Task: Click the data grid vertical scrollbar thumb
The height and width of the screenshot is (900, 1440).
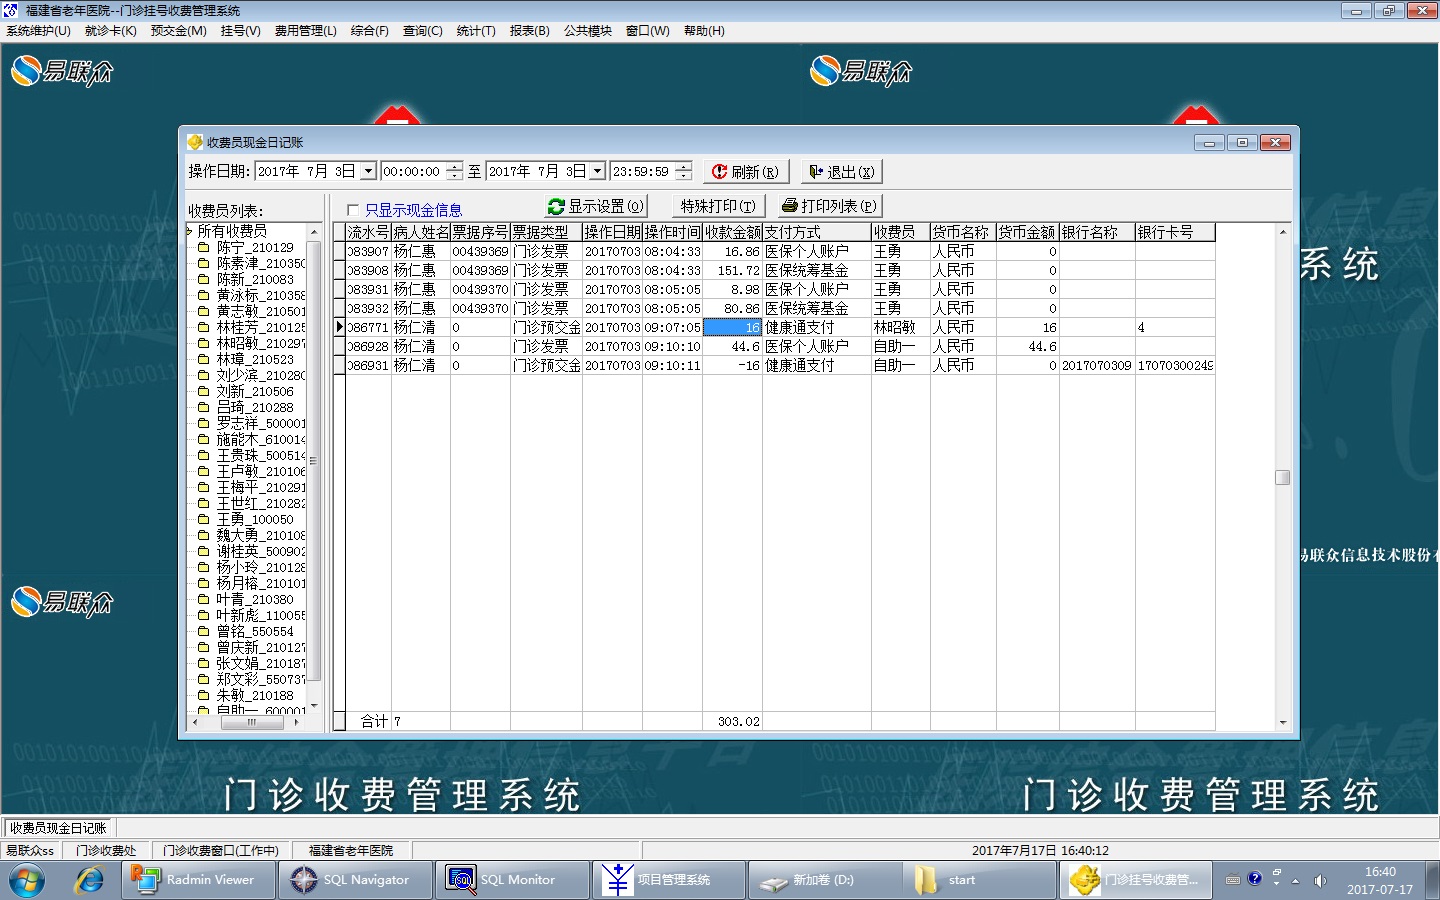Action: point(1283,478)
